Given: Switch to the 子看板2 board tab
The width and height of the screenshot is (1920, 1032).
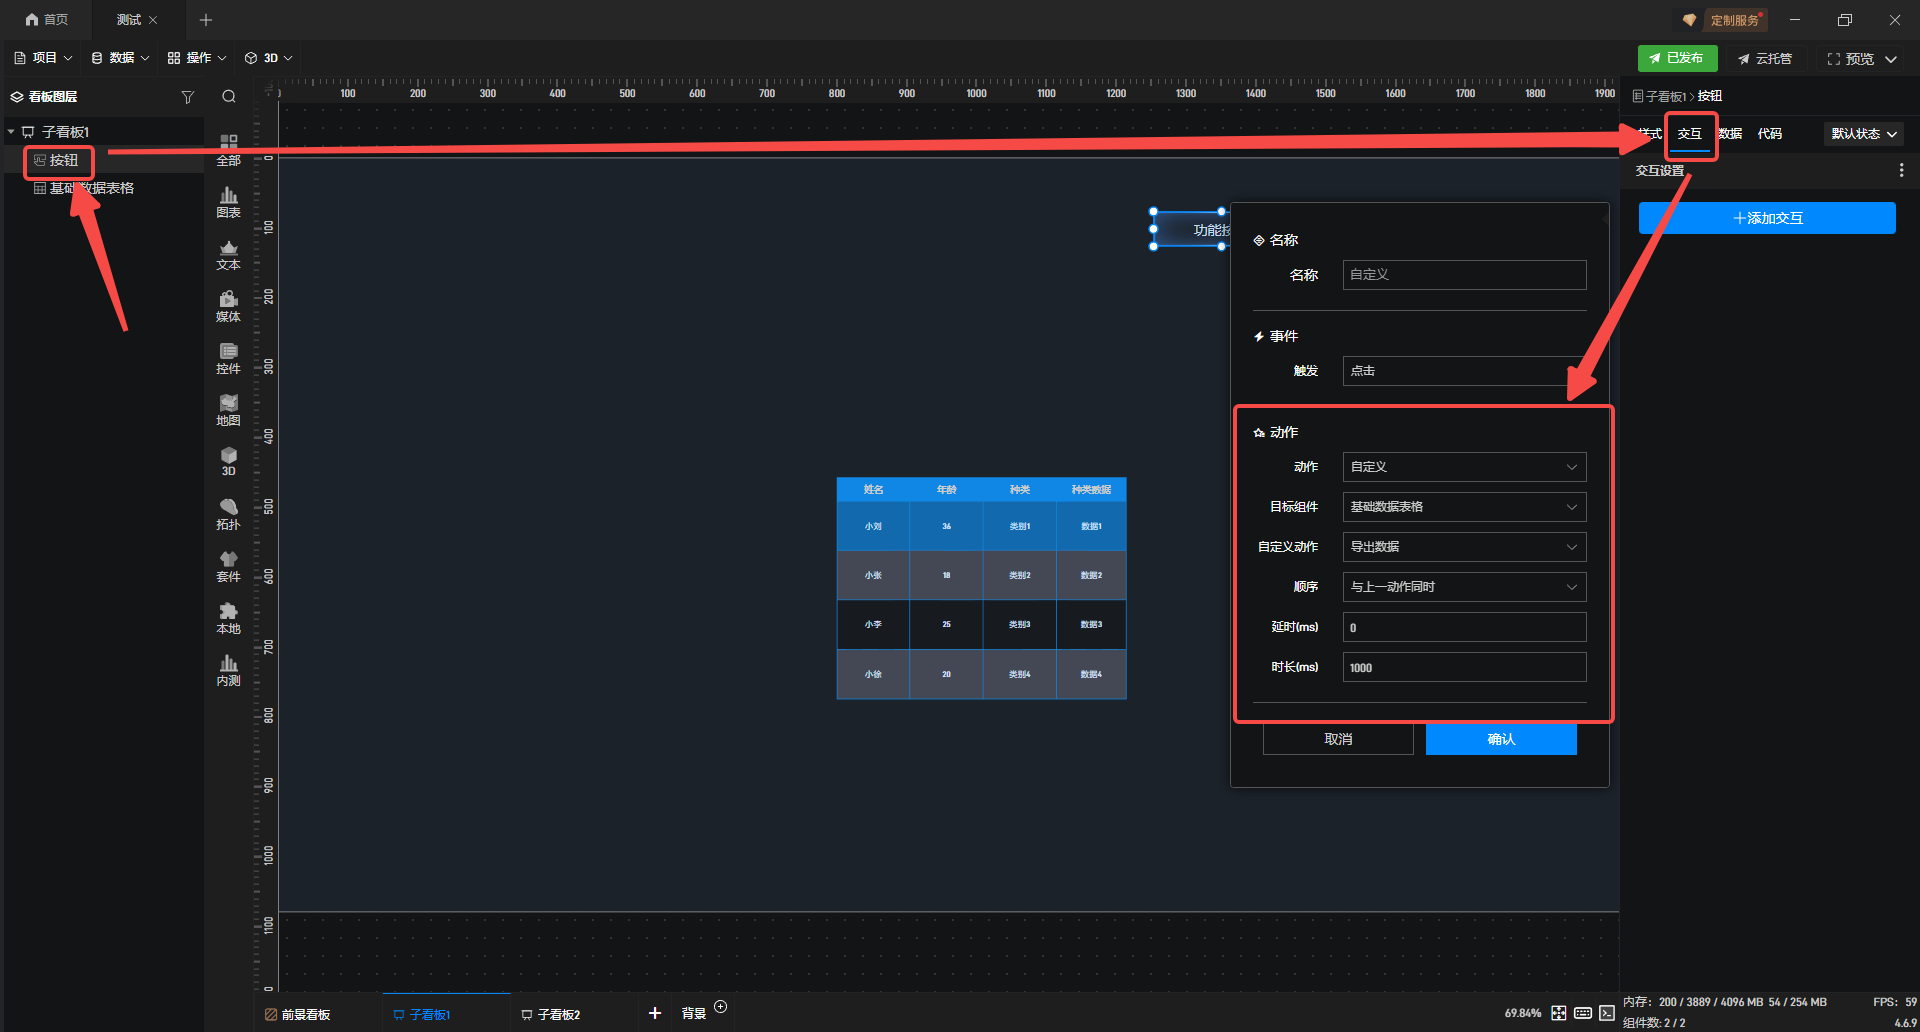Looking at the screenshot, I should pos(558,1014).
